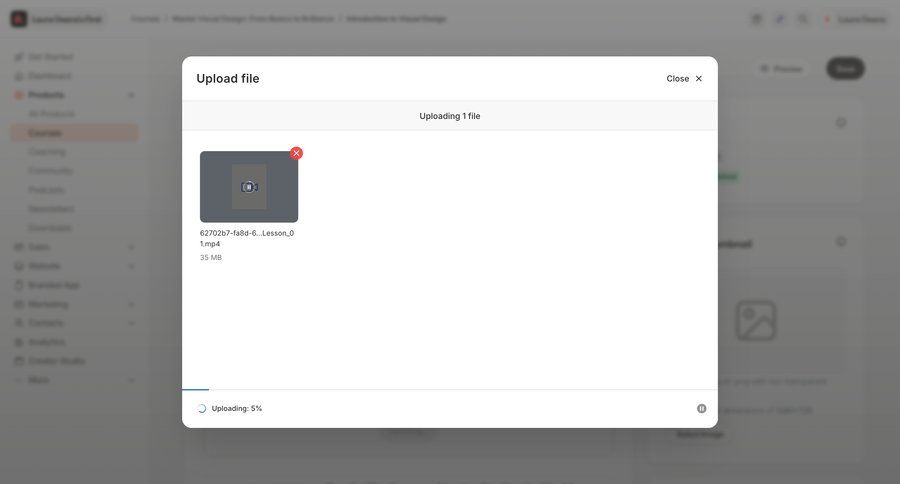This screenshot has width=900, height=484.
Task: Open the search icon in top bar
Action: coord(803,19)
